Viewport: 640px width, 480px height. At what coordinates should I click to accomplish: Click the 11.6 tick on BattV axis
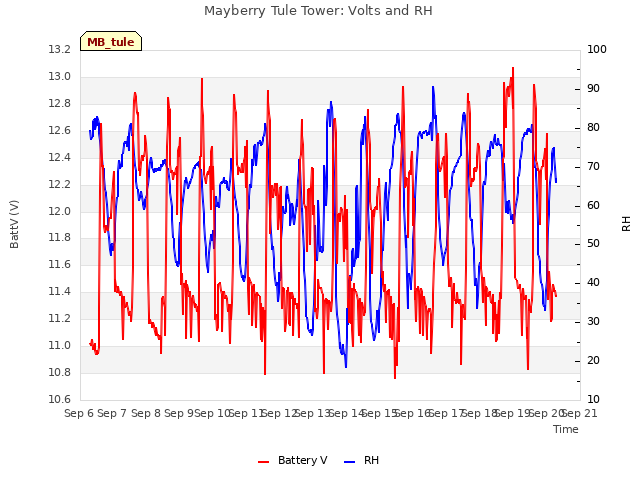click(60, 264)
